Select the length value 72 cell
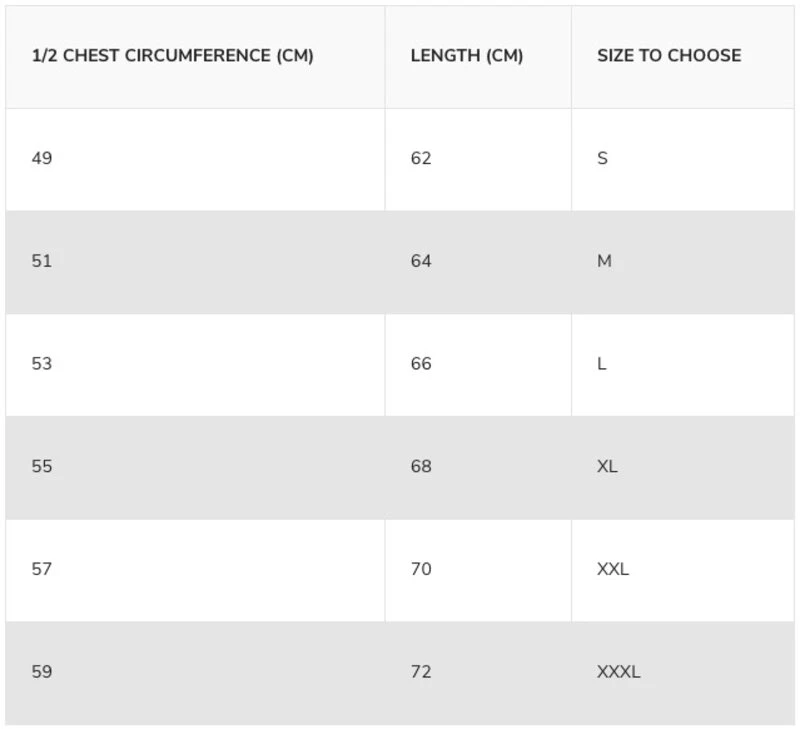This screenshot has width=800, height=729. [x=421, y=672]
